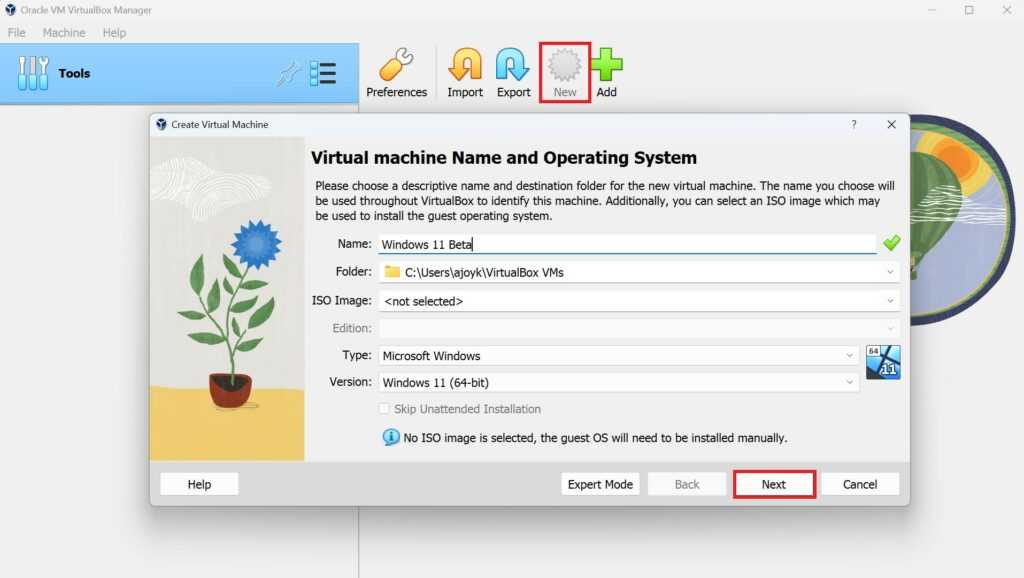Click the Next button
The image size is (1024, 578).
click(x=774, y=485)
